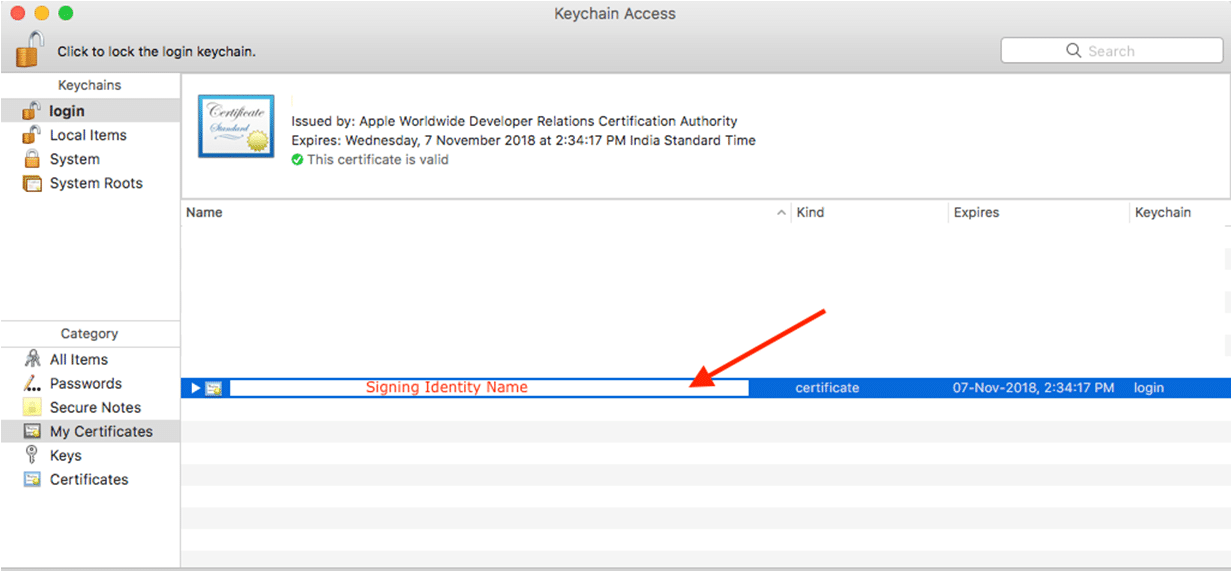The height and width of the screenshot is (572, 1232).
Task: Click the 'Issued by: Apple Worldwide Developer Relations' text
Action: pos(514,121)
